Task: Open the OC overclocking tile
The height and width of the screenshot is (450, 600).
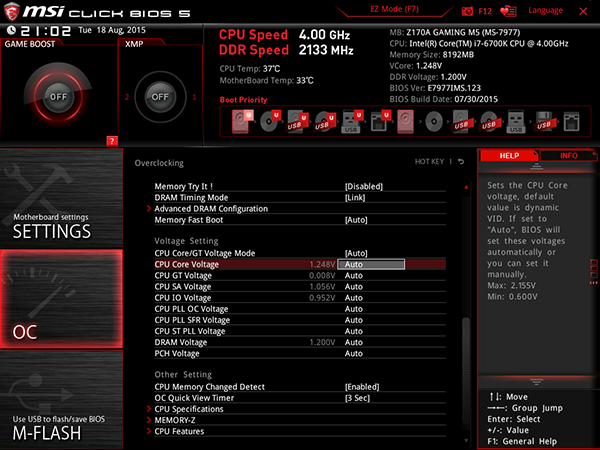Action: pyautogui.click(x=61, y=299)
